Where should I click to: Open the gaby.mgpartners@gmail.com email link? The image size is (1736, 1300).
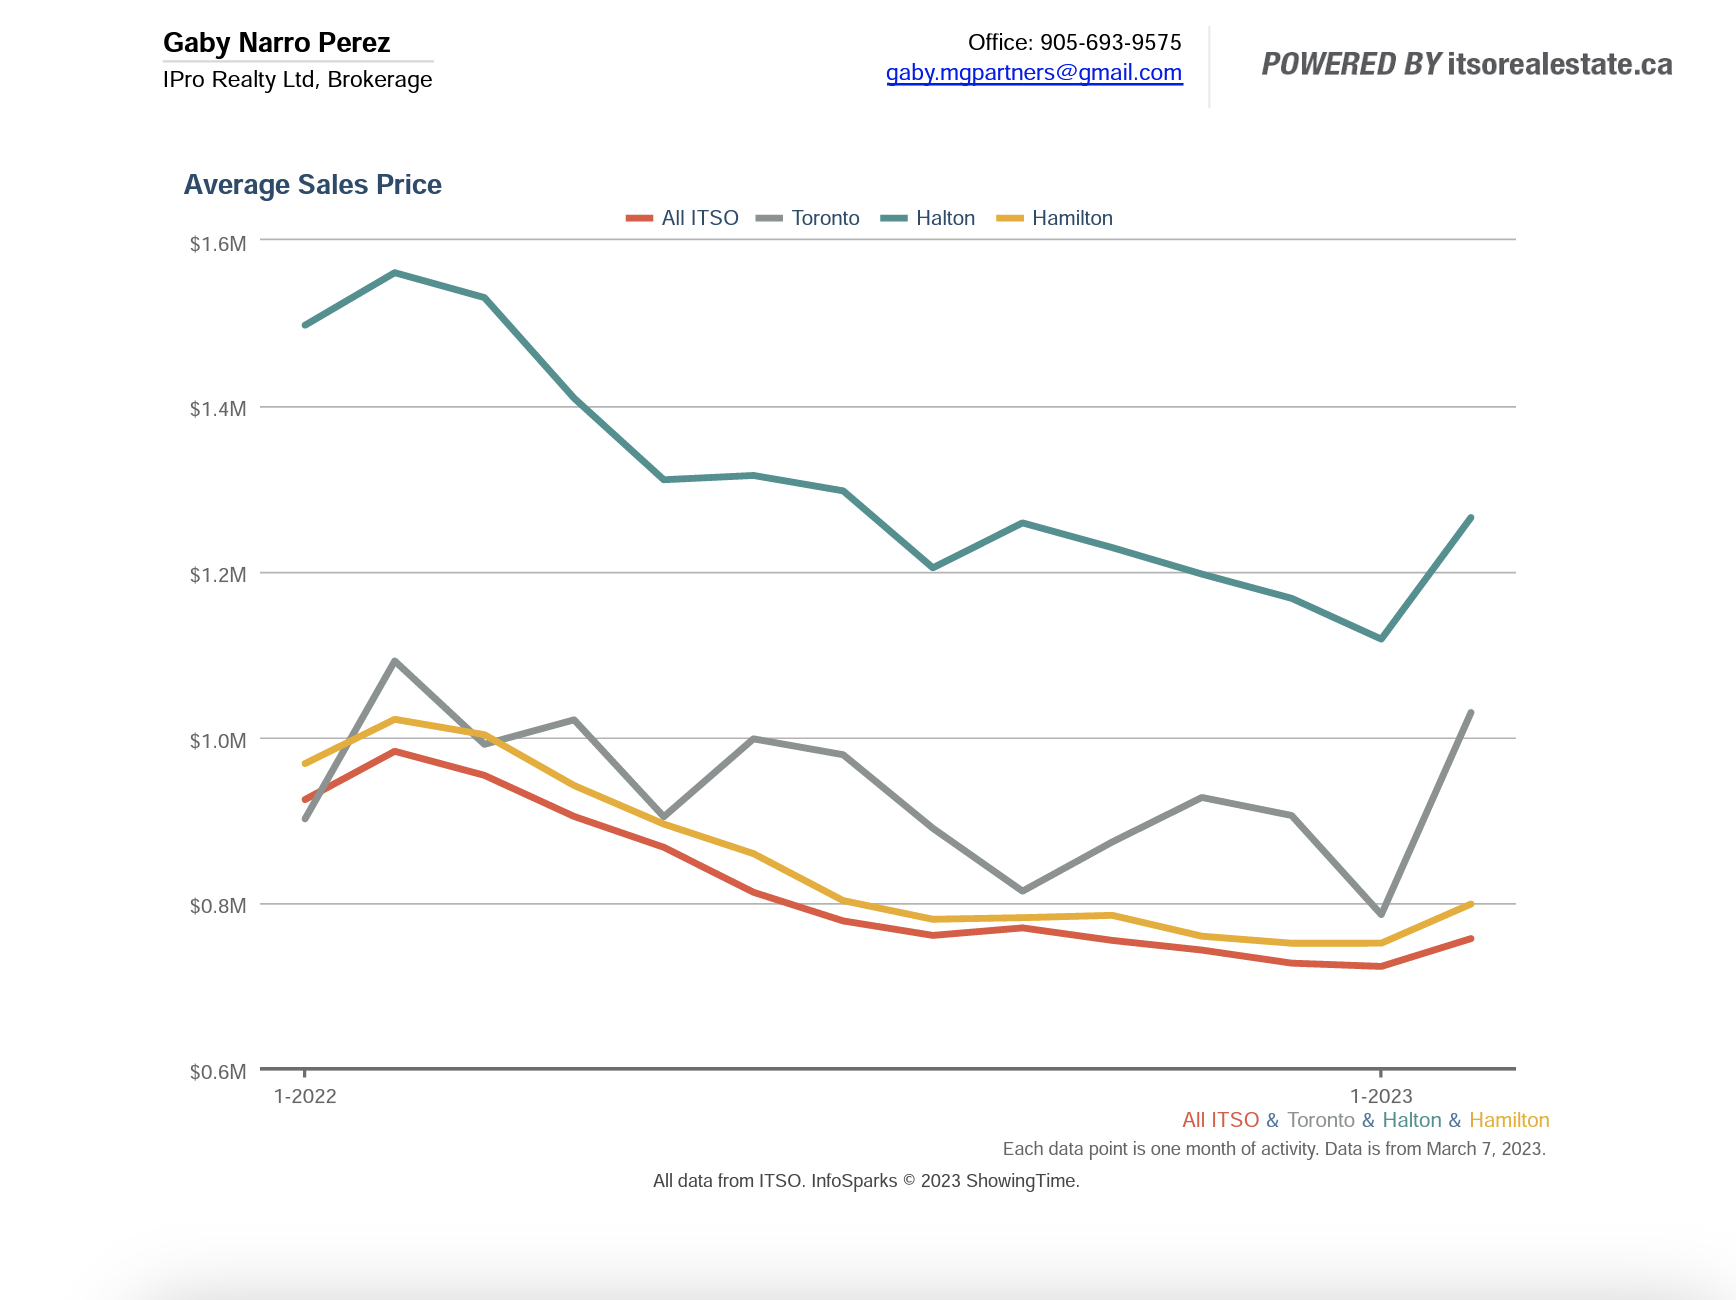[x=1034, y=73]
